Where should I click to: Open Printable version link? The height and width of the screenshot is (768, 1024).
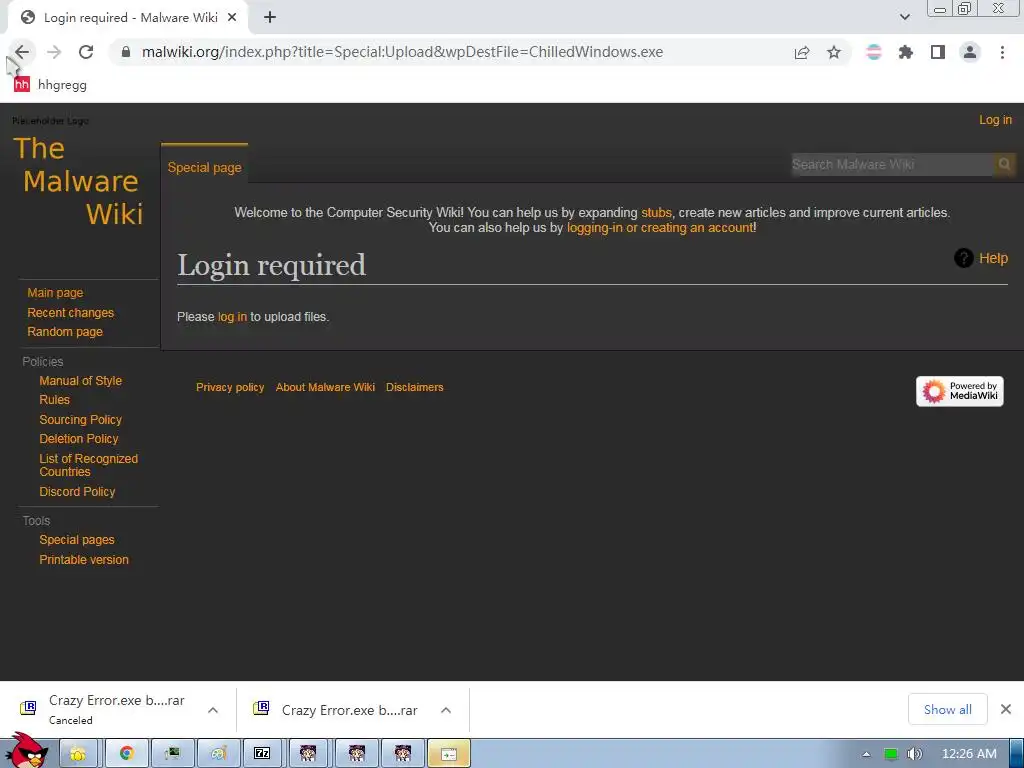coord(84,560)
